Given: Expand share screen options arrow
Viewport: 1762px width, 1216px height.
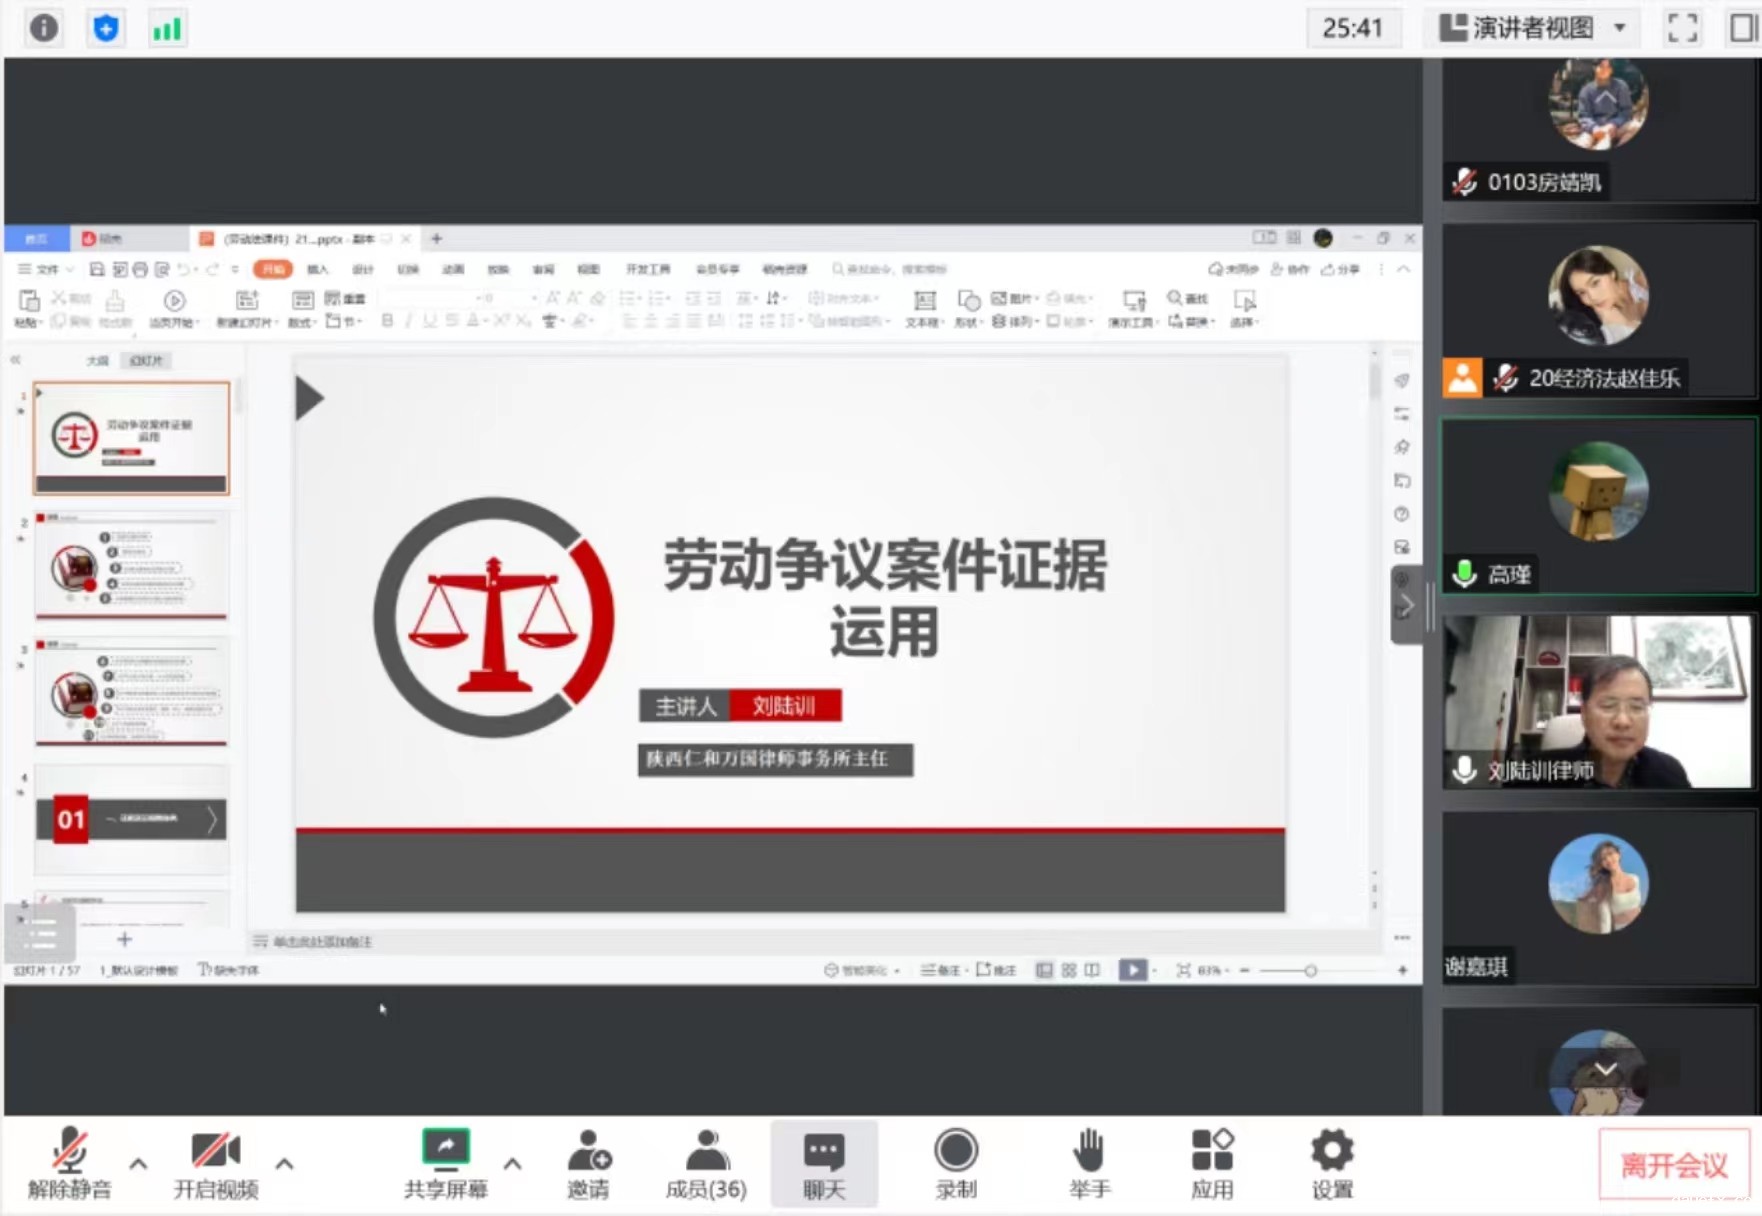Looking at the screenshot, I should [x=512, y=1163].
